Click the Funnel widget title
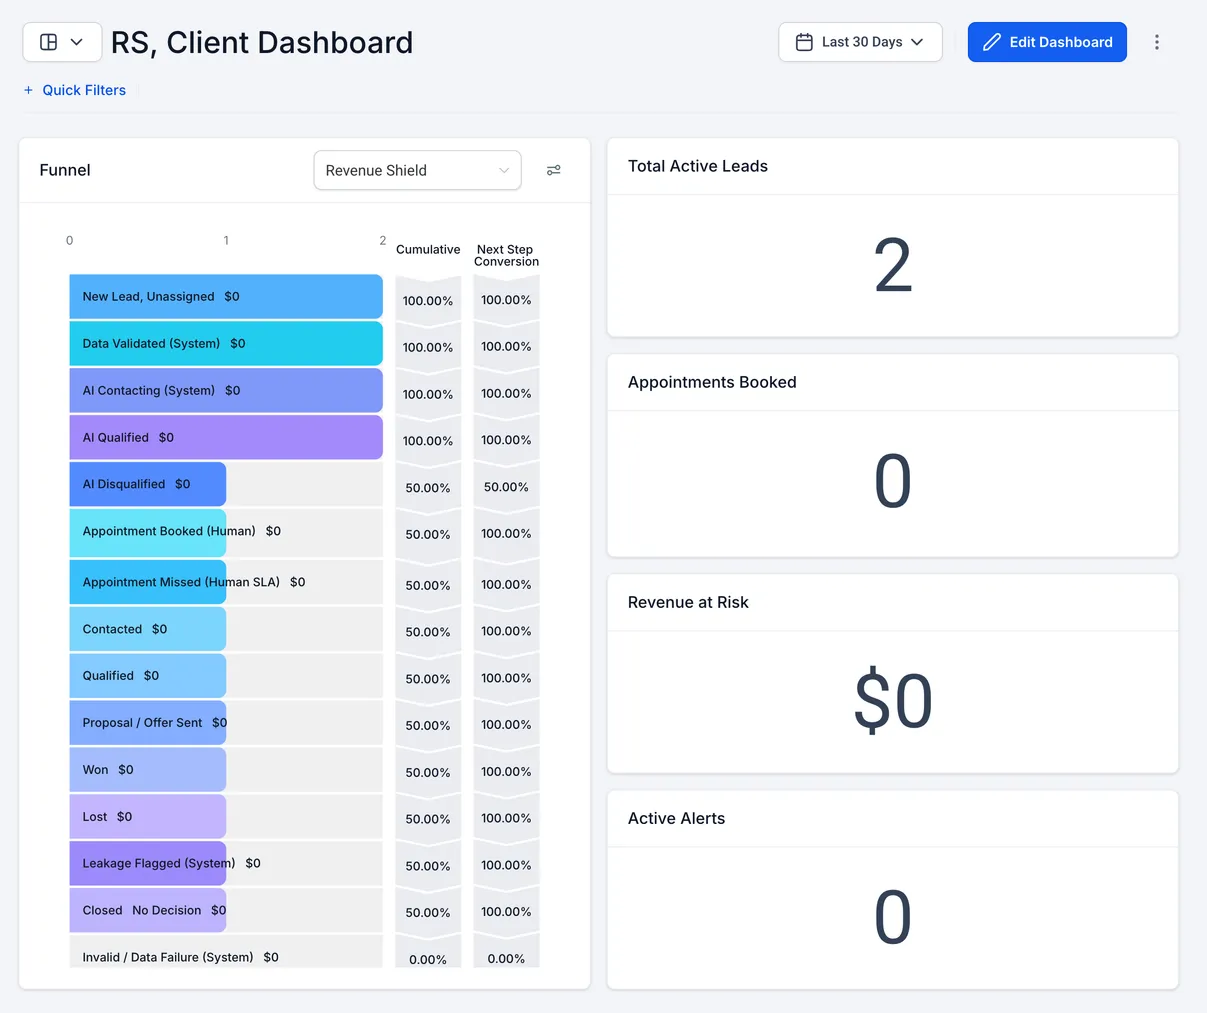The height and width of the screenshot is (1013, 1207). click(x=65, y=170)
